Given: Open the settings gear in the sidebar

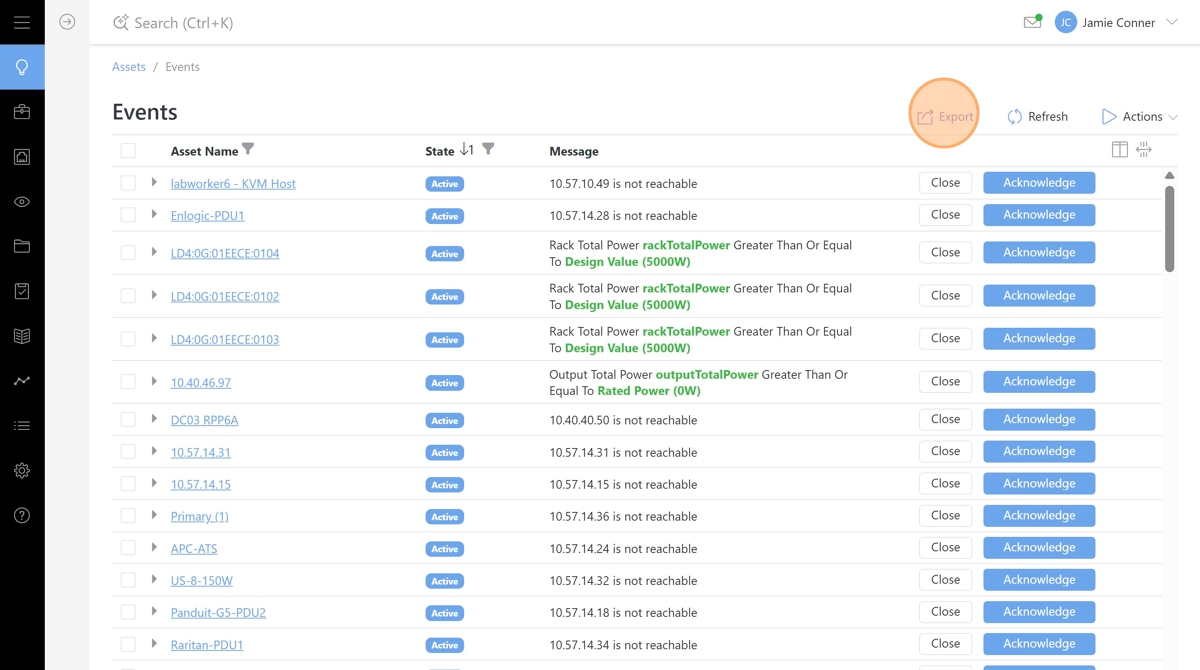Looking at the screenshot, I should tap(22, 471).
